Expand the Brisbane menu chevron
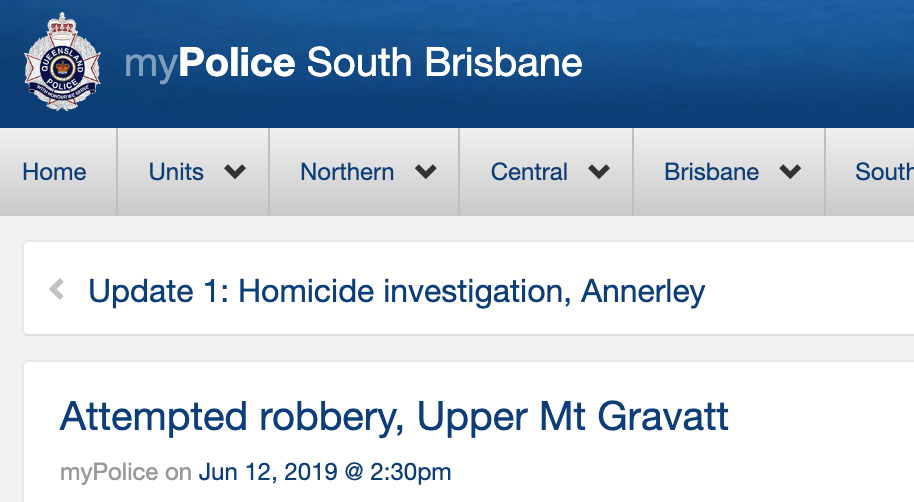This screenshot has height=502, width=914. coord(790,172)
